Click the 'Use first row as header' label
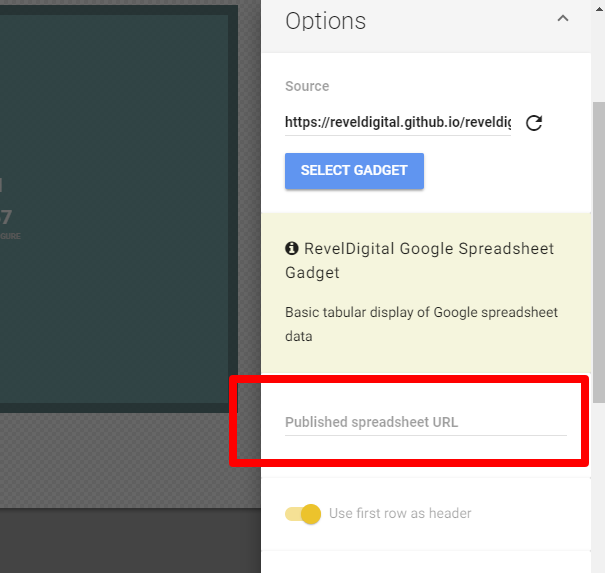Image resolution: width=605 pixels, height=573 pixels. tap(400, 514)
